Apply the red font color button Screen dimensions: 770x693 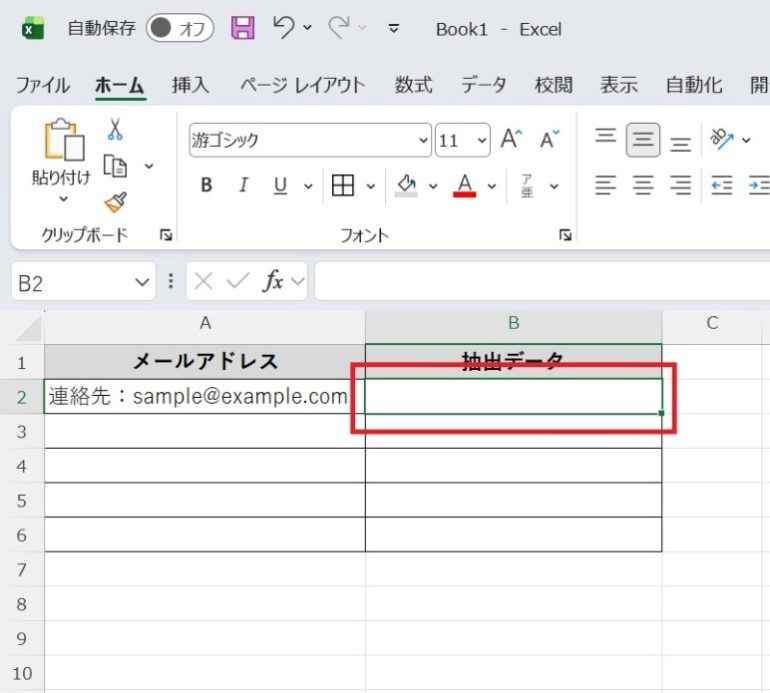pyautogui.click(x=465, y=186)
